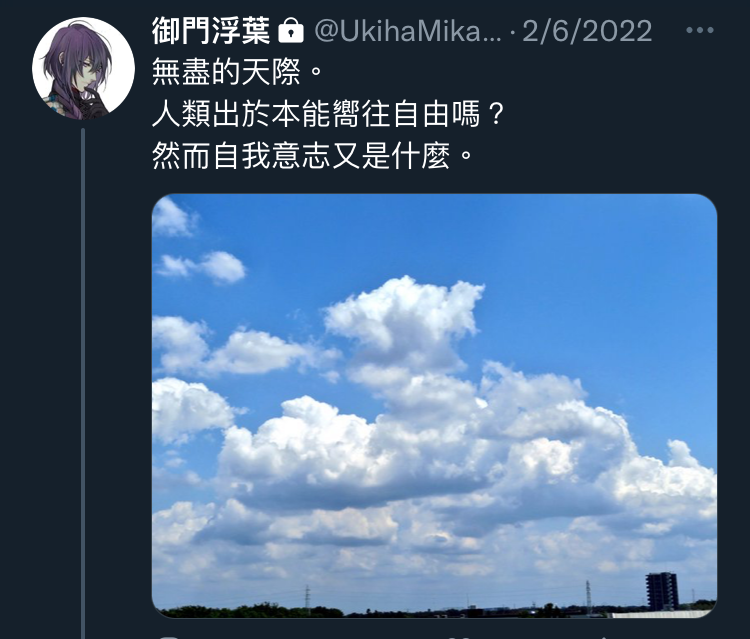Click the purple-haired profile avatar
This screenshot has height=639, width=750.
click(83, 68)
